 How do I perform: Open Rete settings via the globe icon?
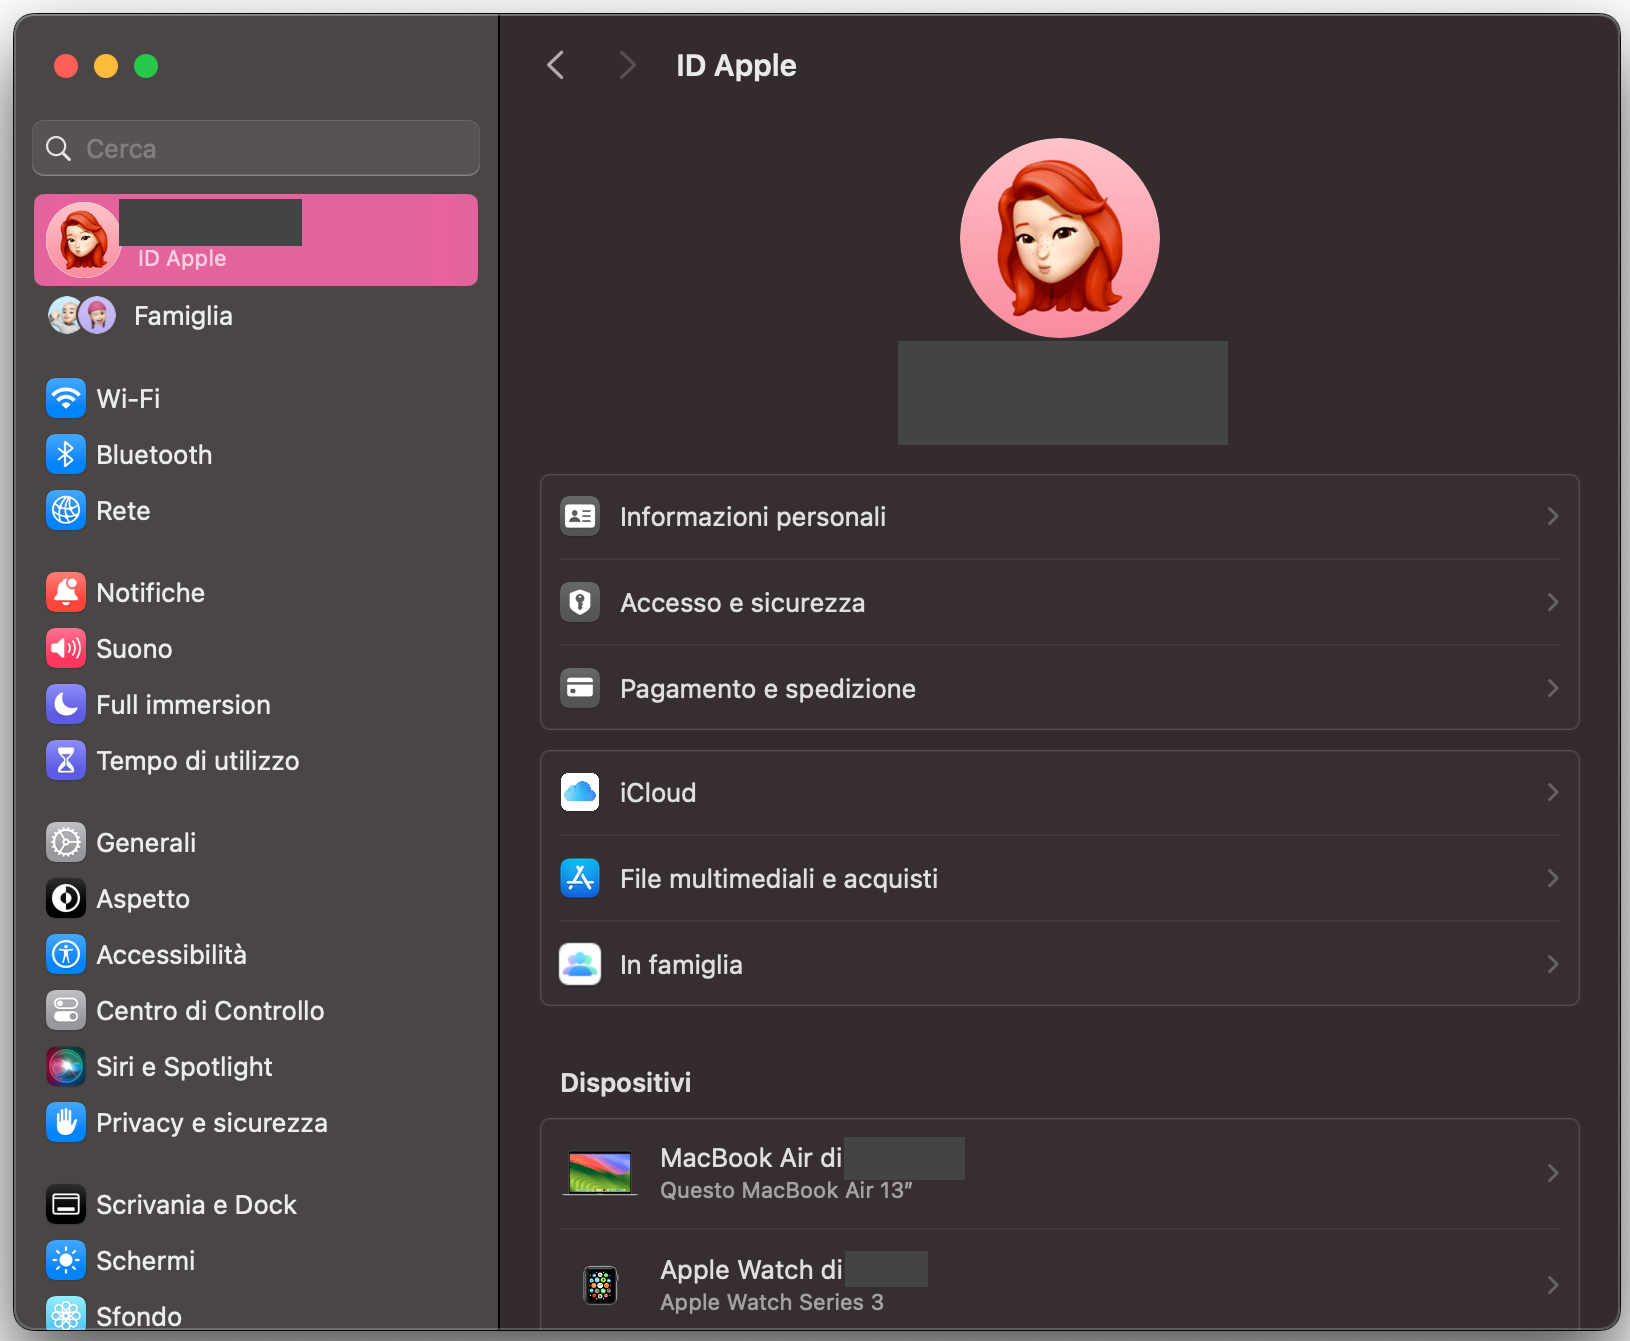tap(65, 510)
